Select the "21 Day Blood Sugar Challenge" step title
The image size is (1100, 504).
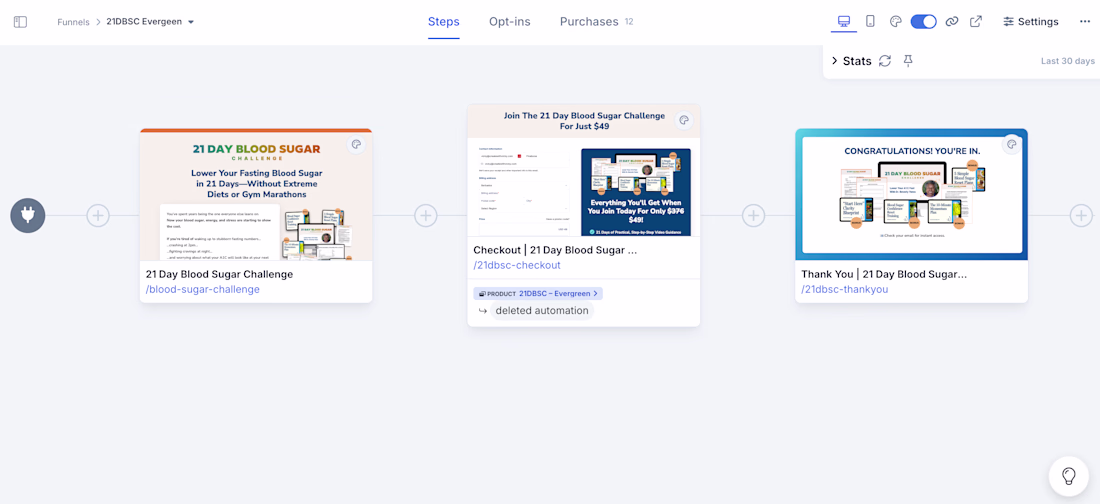point(220,274)
